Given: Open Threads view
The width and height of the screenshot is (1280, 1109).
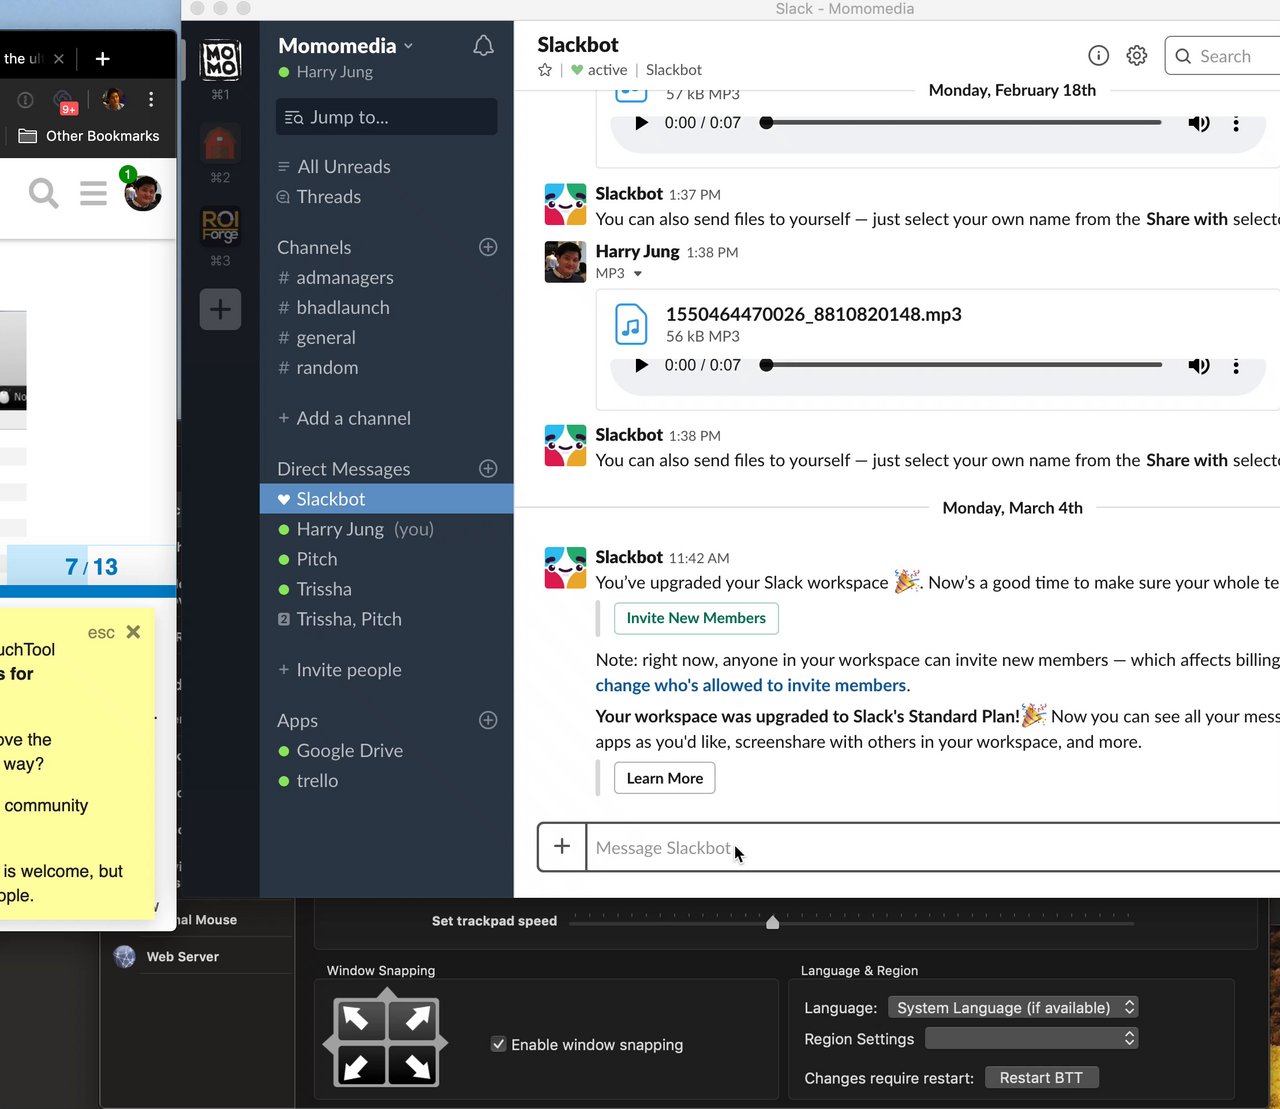Looking at the screenshot, I should pyautogui.click(x=329, y=197).
